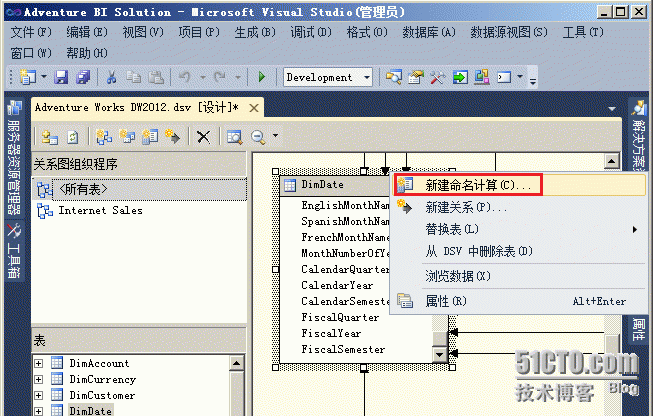The width and height of the screenshot is (653, 416).
Task: Expand the DimAccount table node
Action: pos(38,364)
